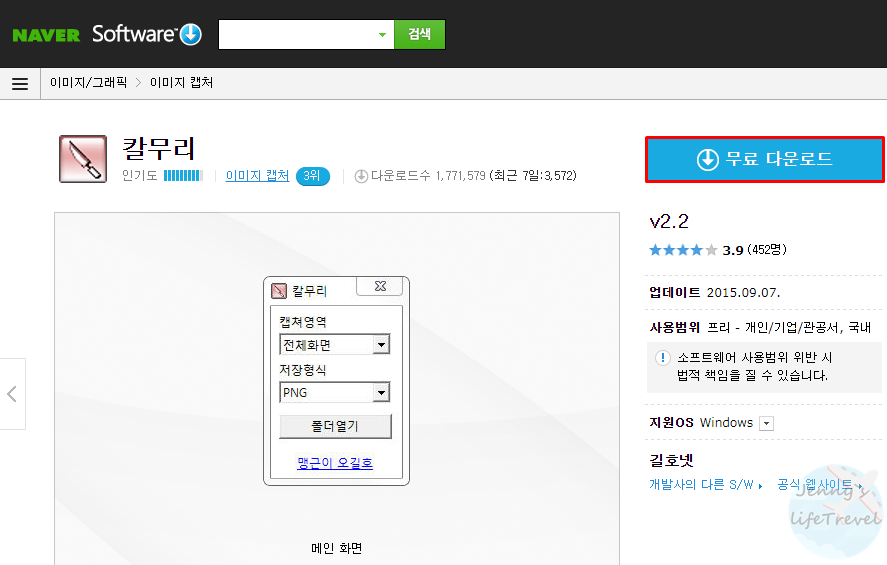The width and height of the screenshot is (887, 565).
Task: Click the NAVER logo
Action: (x=46, y=35)
